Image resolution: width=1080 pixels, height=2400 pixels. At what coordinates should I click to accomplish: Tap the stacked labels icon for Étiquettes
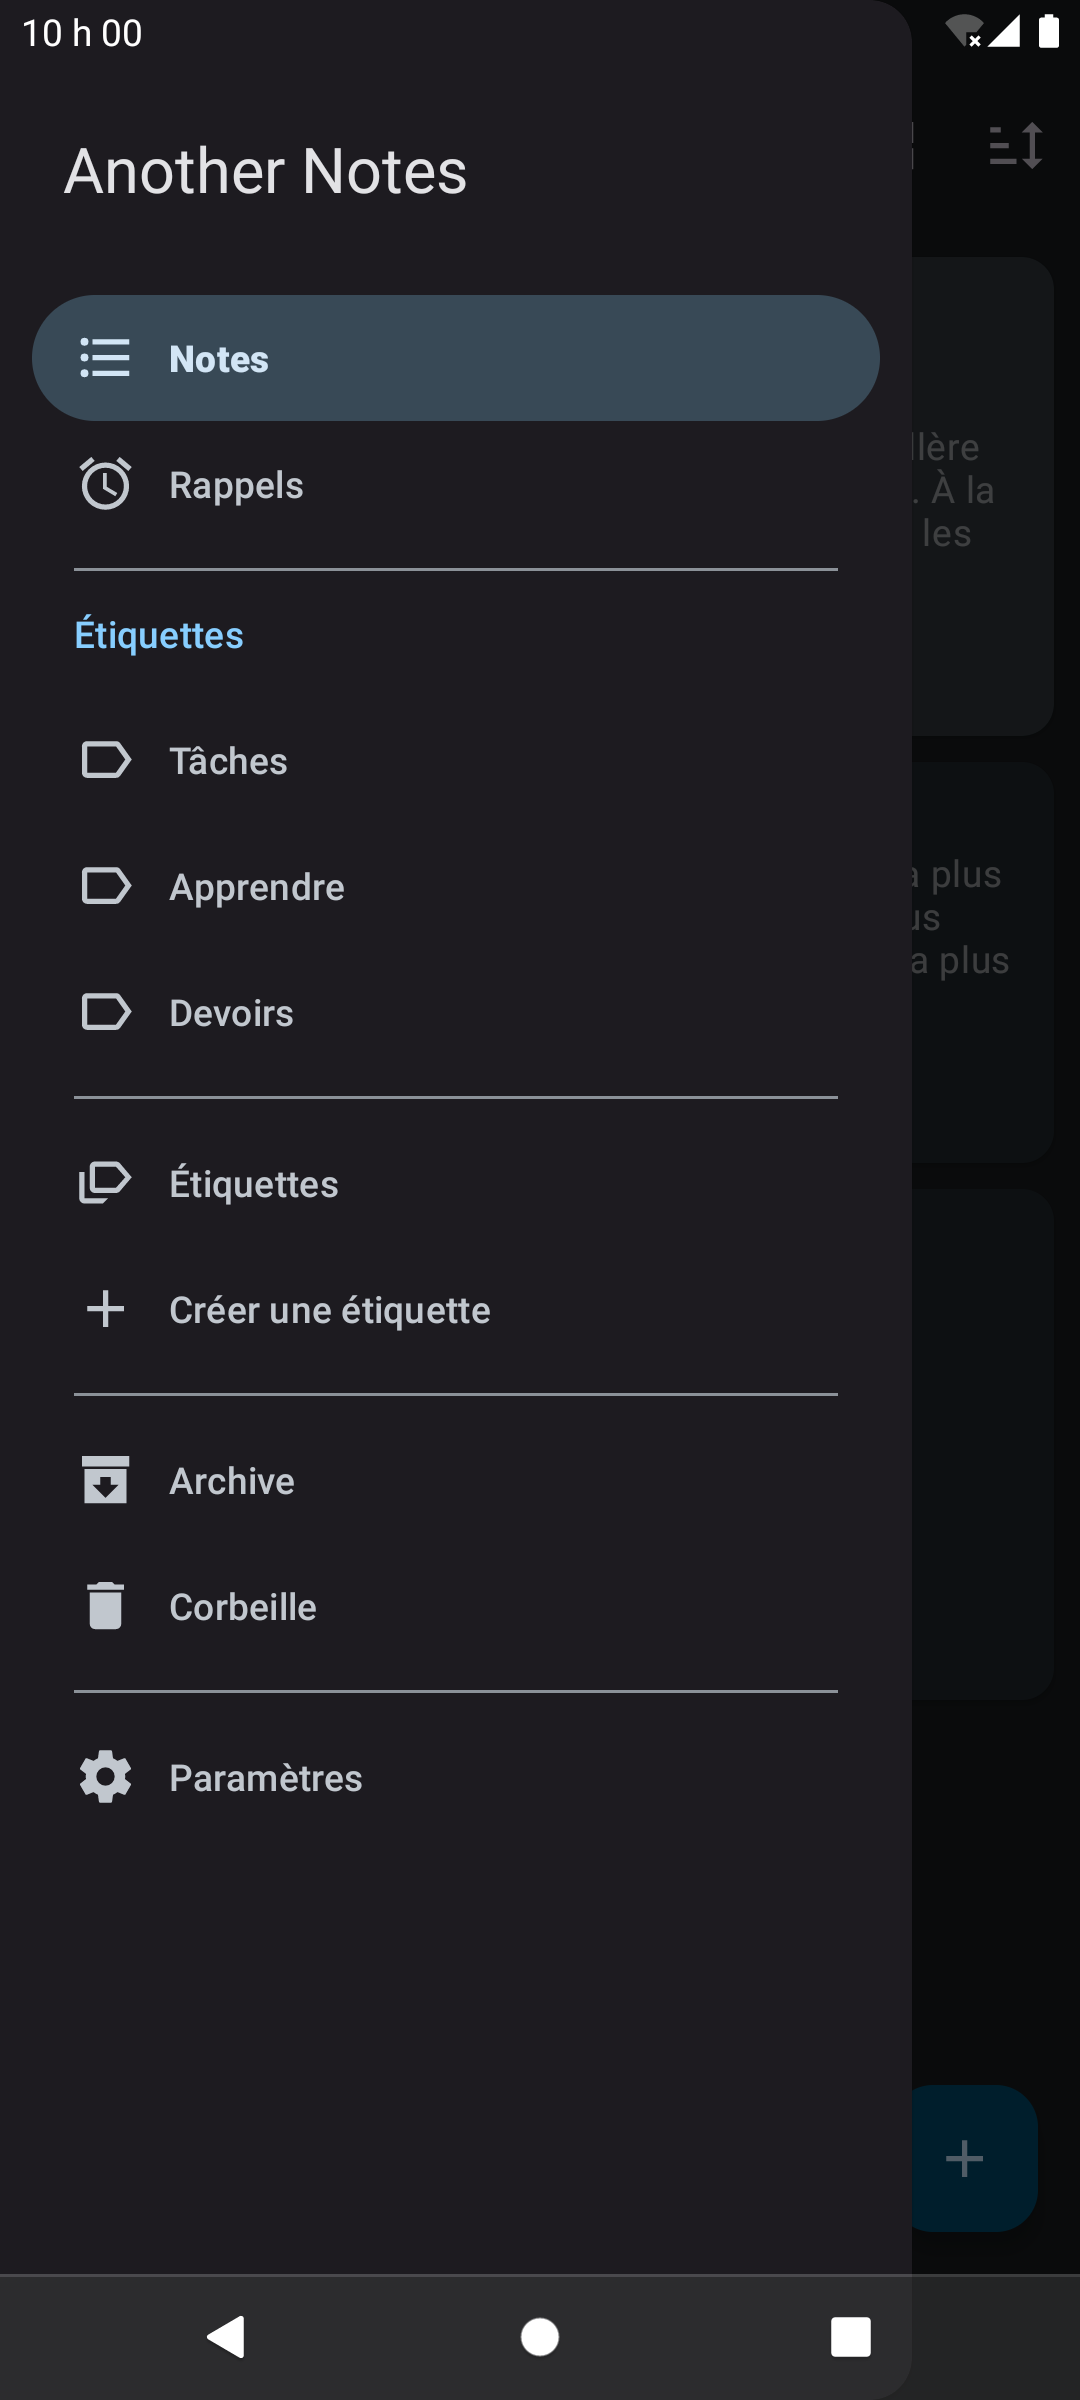pos(105,1183)
